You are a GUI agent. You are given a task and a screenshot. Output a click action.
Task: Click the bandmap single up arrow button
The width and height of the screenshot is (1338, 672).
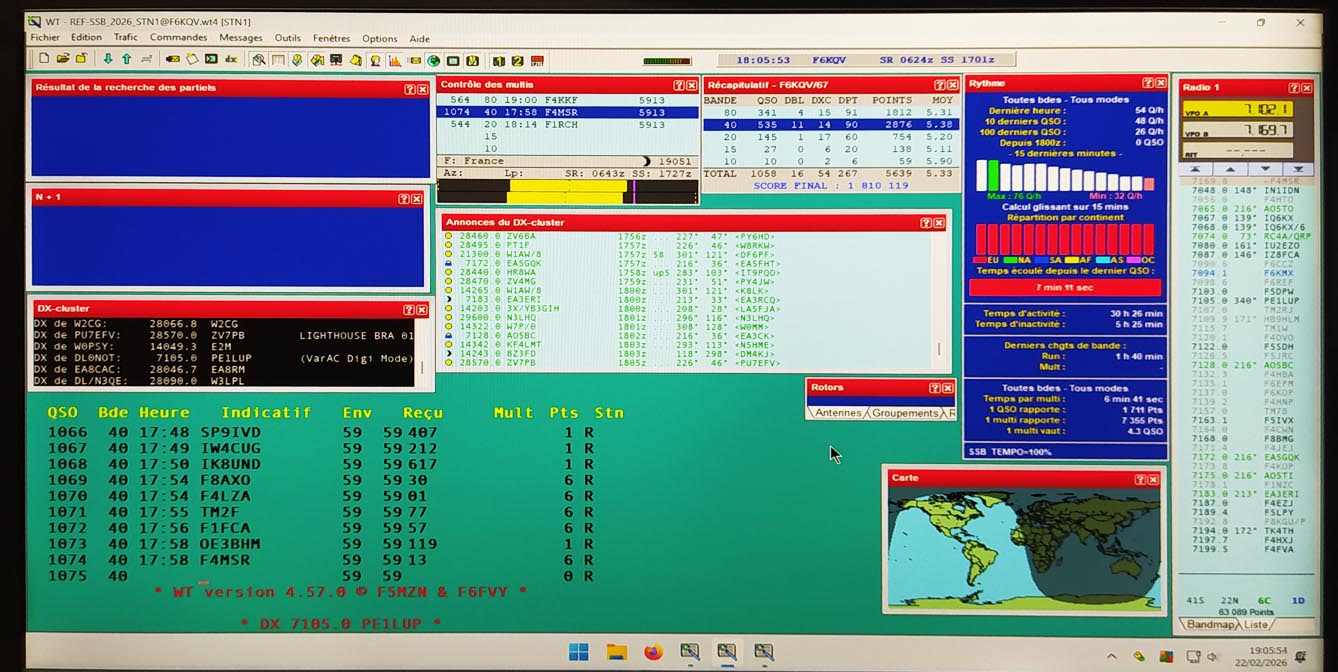click(1231, 170)
